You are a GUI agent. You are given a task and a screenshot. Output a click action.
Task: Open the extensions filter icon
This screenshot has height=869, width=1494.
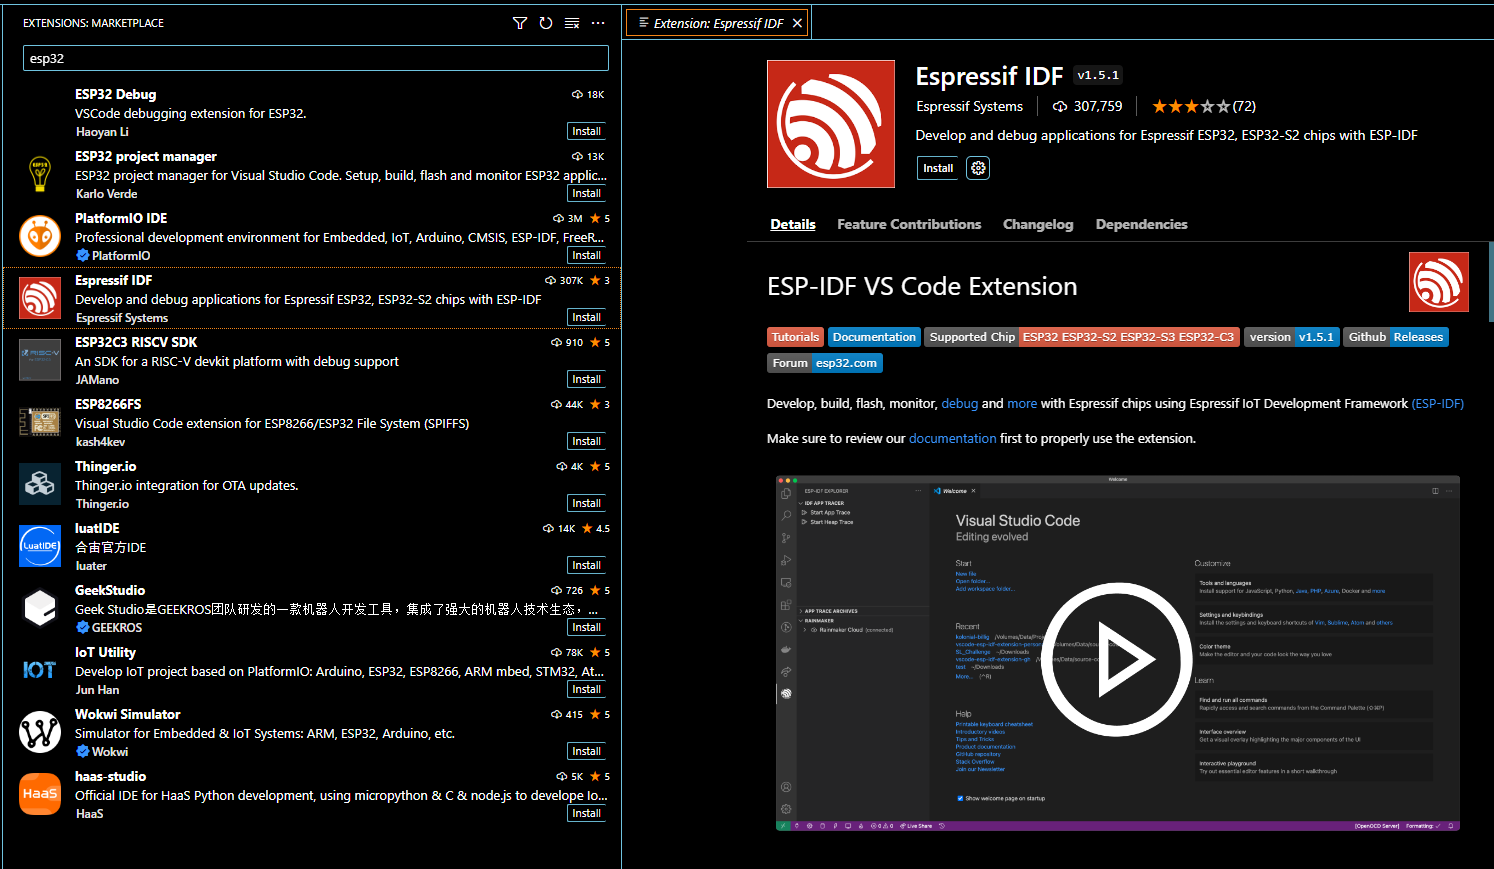coord(520,23)
